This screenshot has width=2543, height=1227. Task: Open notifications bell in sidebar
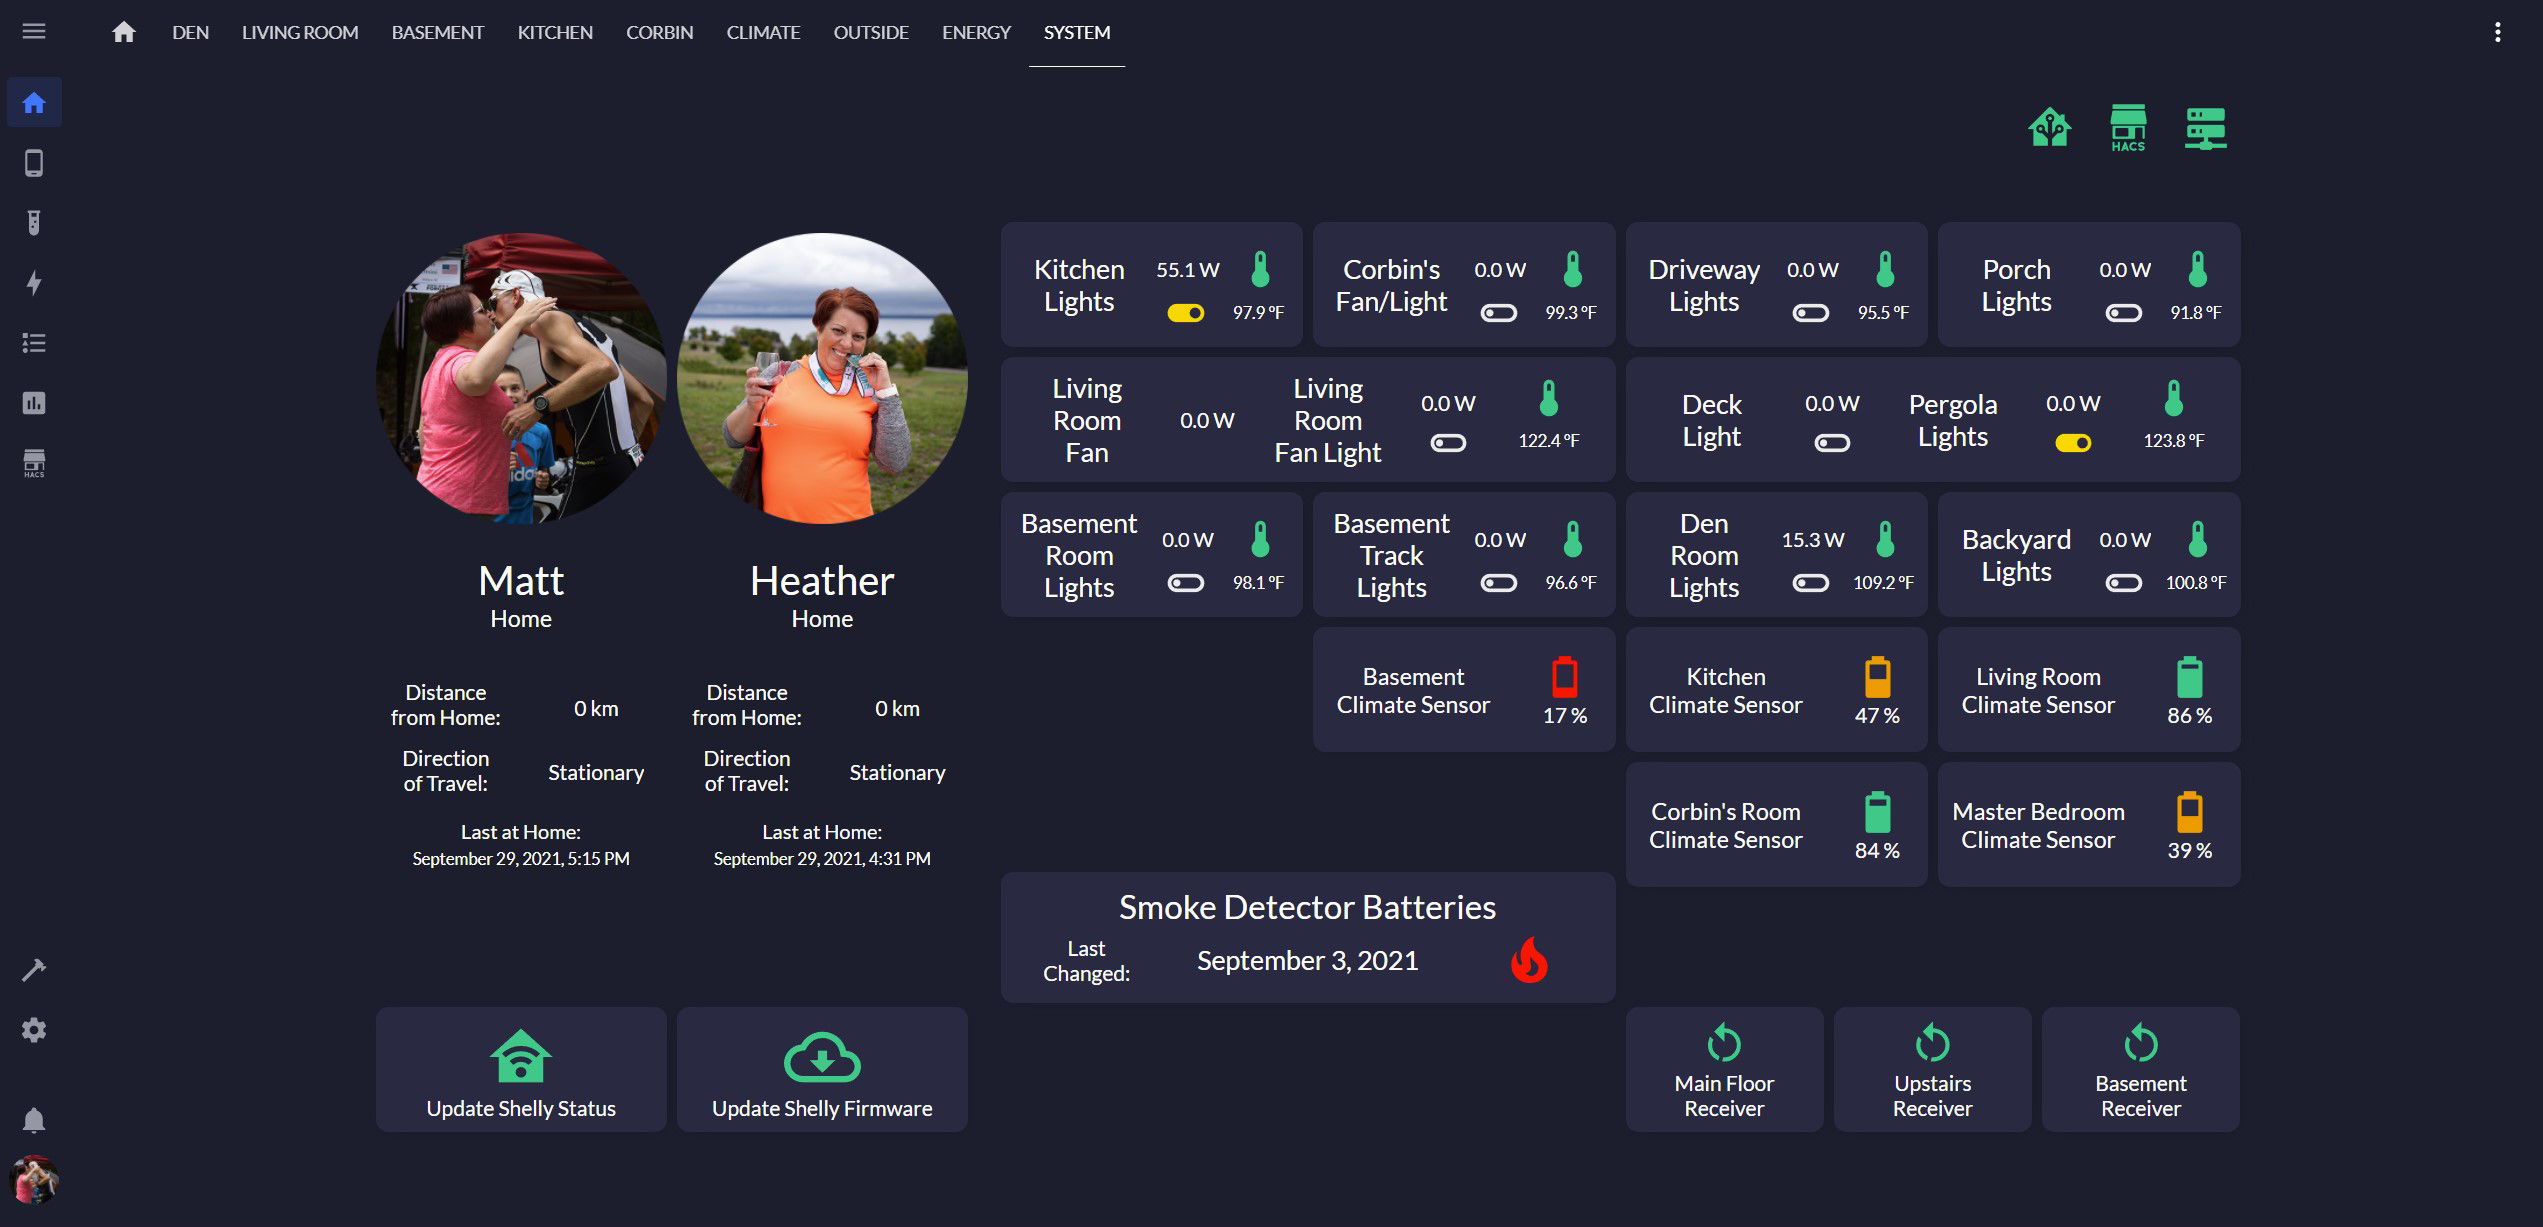point(34,1120)
